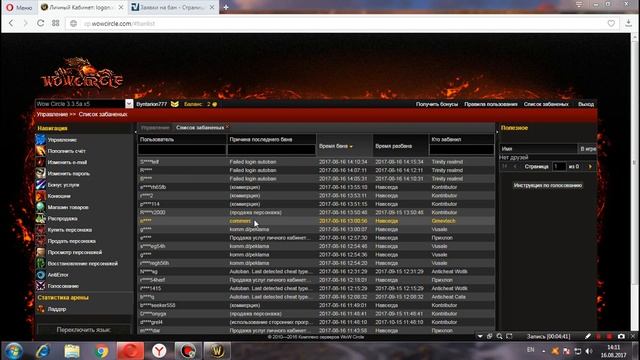Image resolution: width=640 pixels, height=360 pixels.
Task: Select ban row timed 2017-08-16 14:10:34
Action: 316,162
